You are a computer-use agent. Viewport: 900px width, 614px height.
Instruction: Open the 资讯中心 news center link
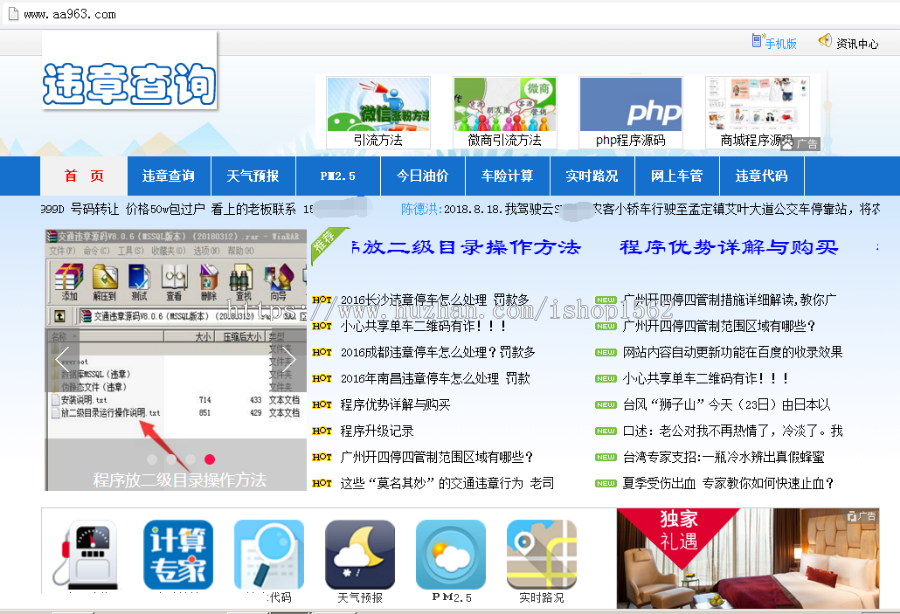(x=848, y=42)
